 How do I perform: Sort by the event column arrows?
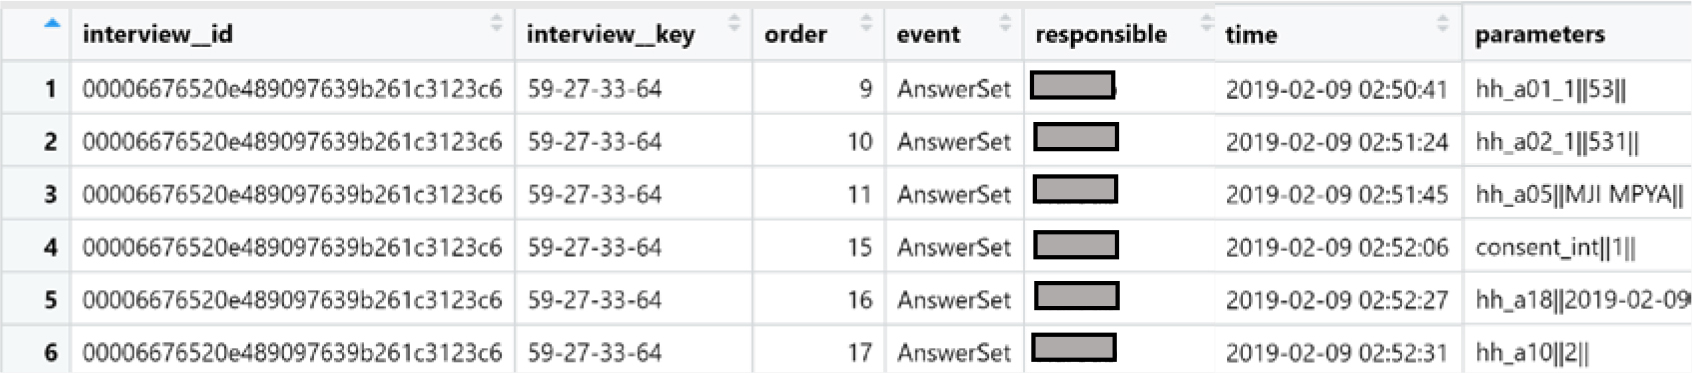(1006, 23)
